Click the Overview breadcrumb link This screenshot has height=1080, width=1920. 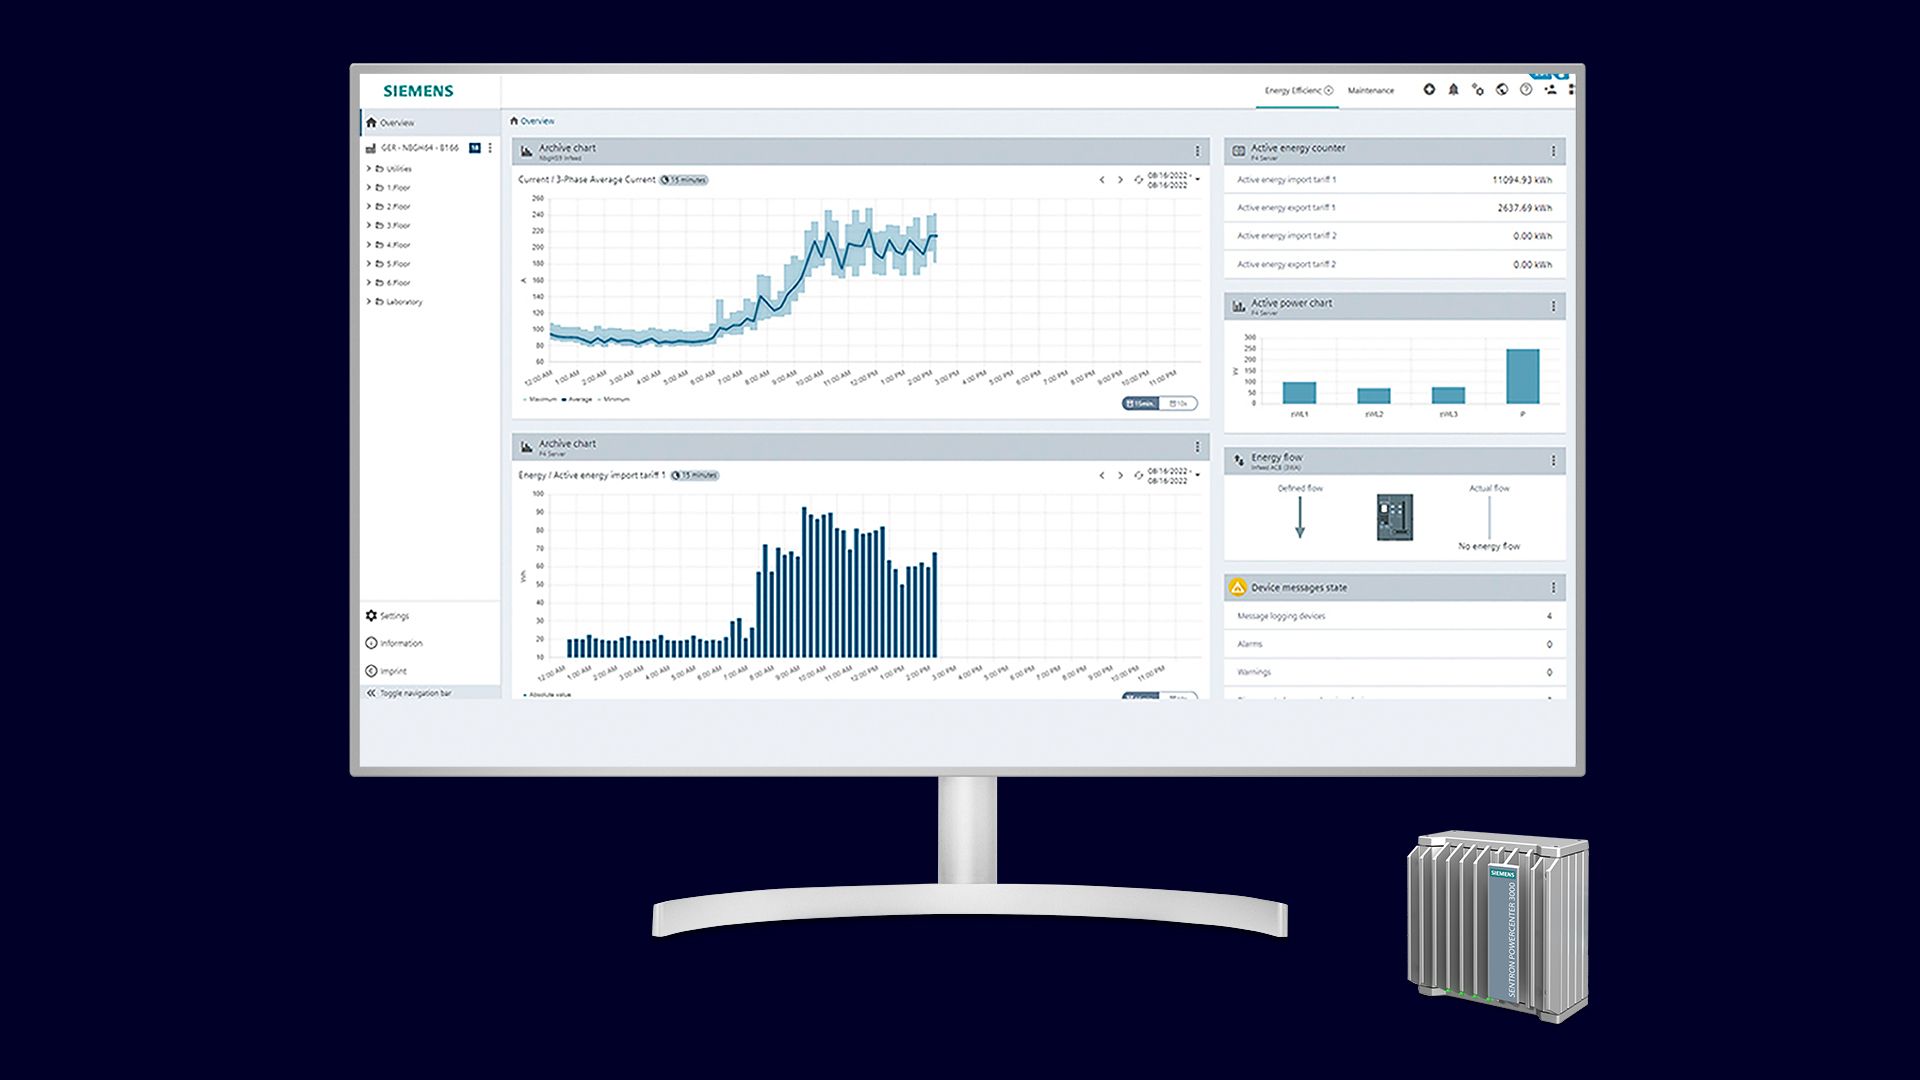tap(537, 121)
